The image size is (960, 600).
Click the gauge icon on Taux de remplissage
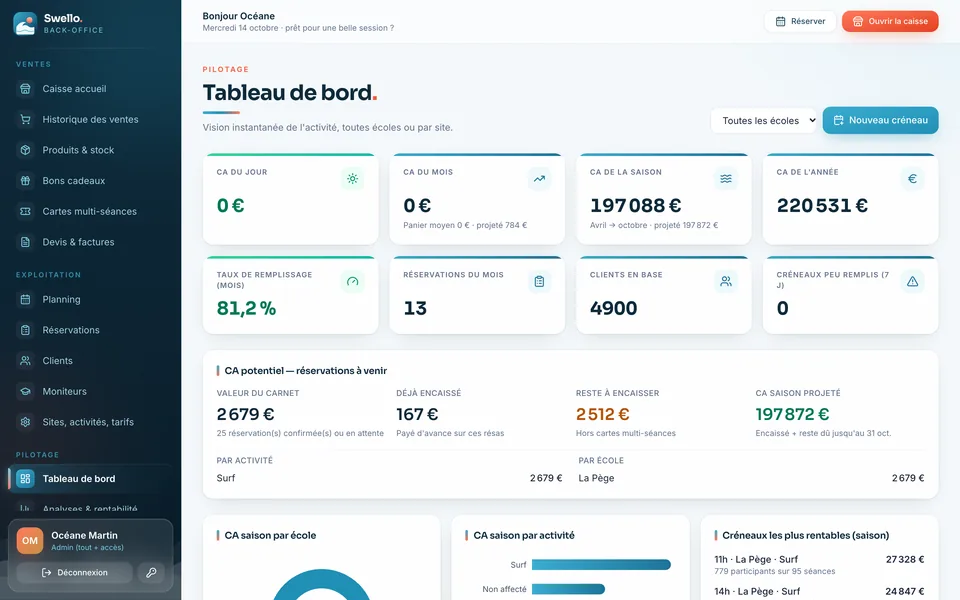(x=353, y=282)
